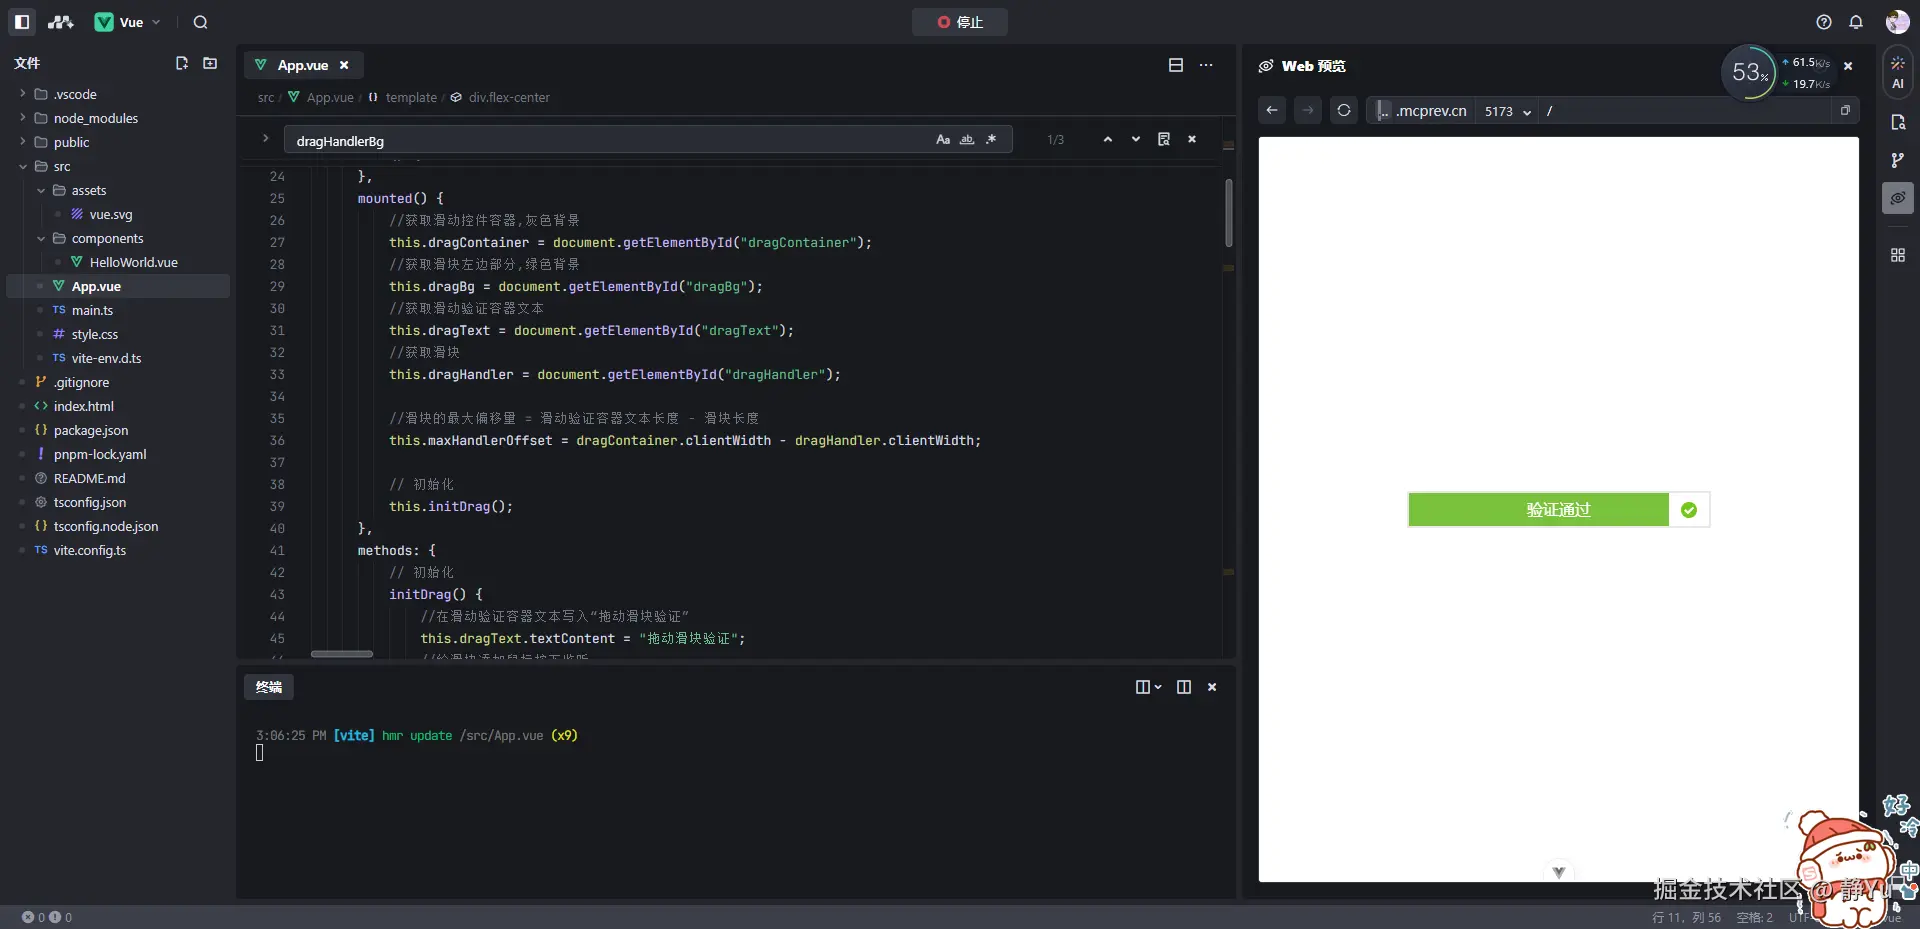1920x929 pixels.
Task: Click the preview URL path field
Action: 1686,111
